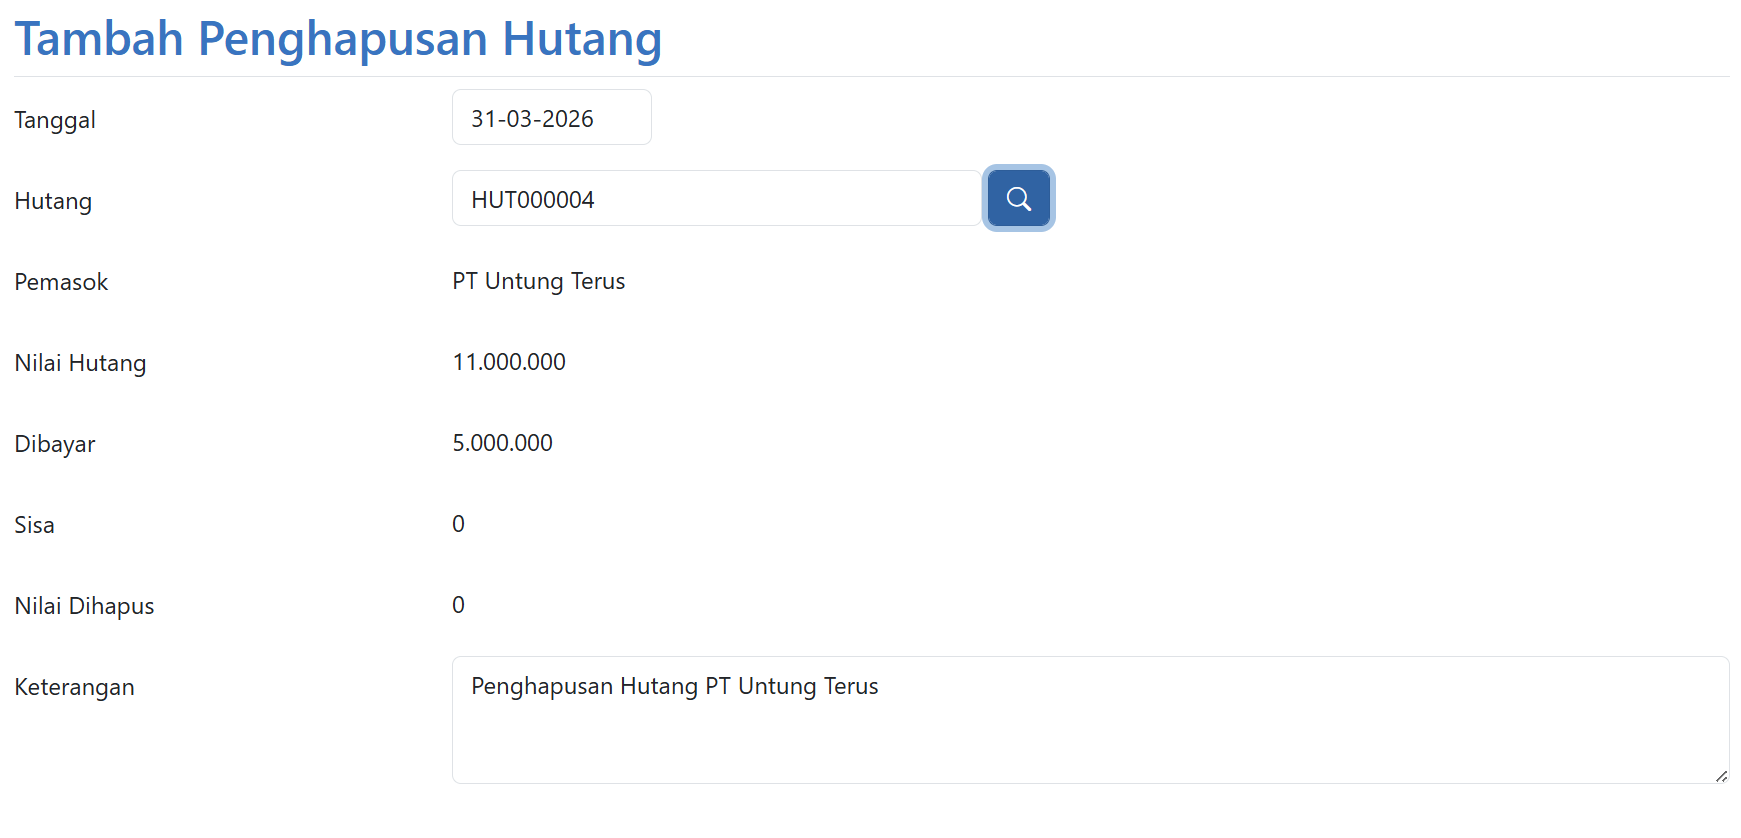Screen dimensions: 1741x838
Task: Click the Tambah Penghapusan Hutang heading
Action: (338, 39)
